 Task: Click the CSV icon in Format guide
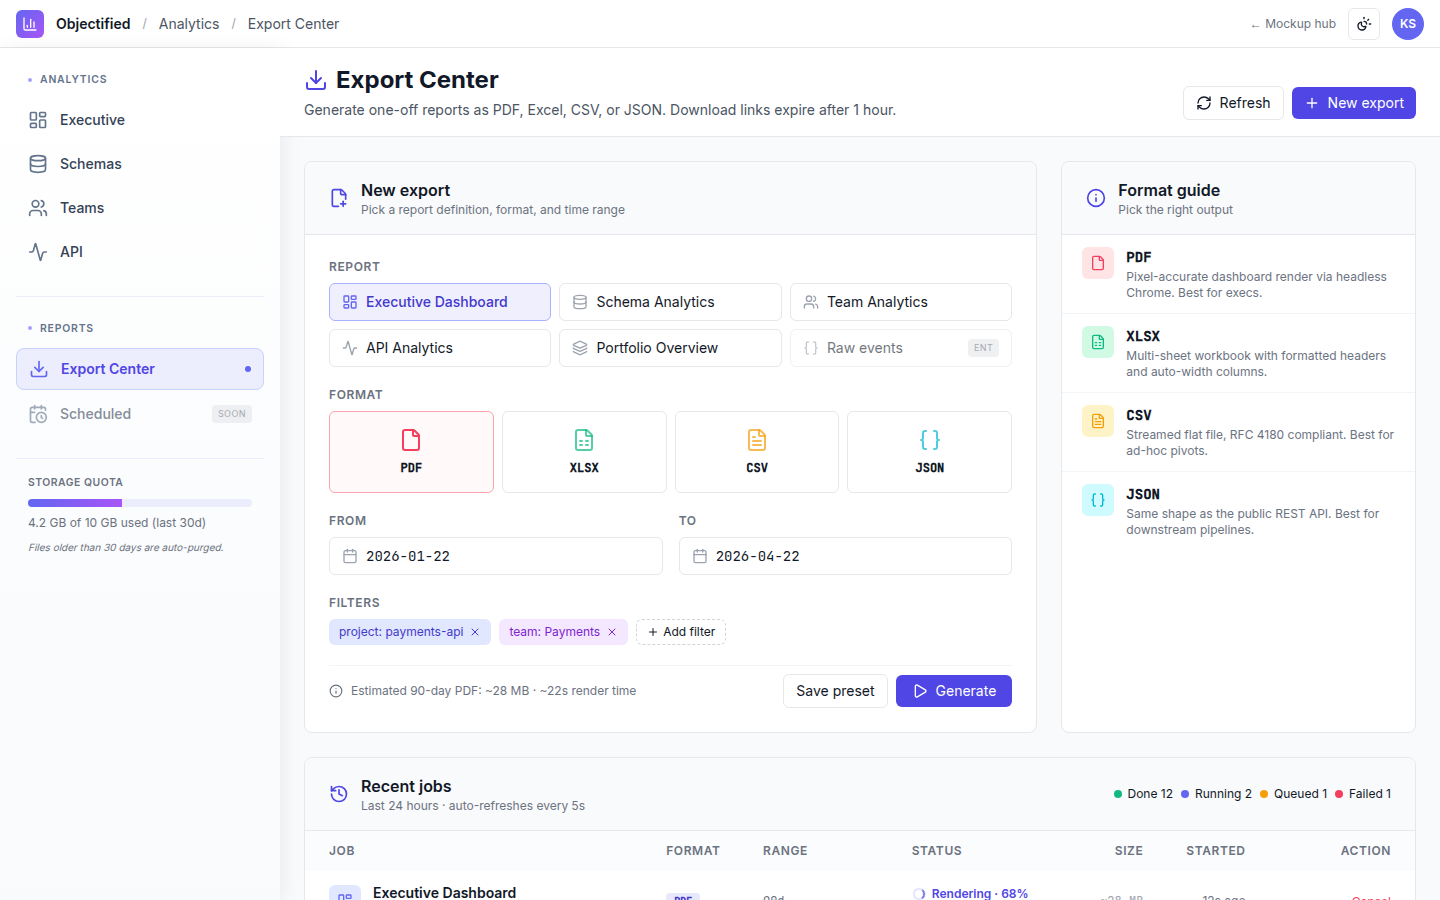point(1098,421)
